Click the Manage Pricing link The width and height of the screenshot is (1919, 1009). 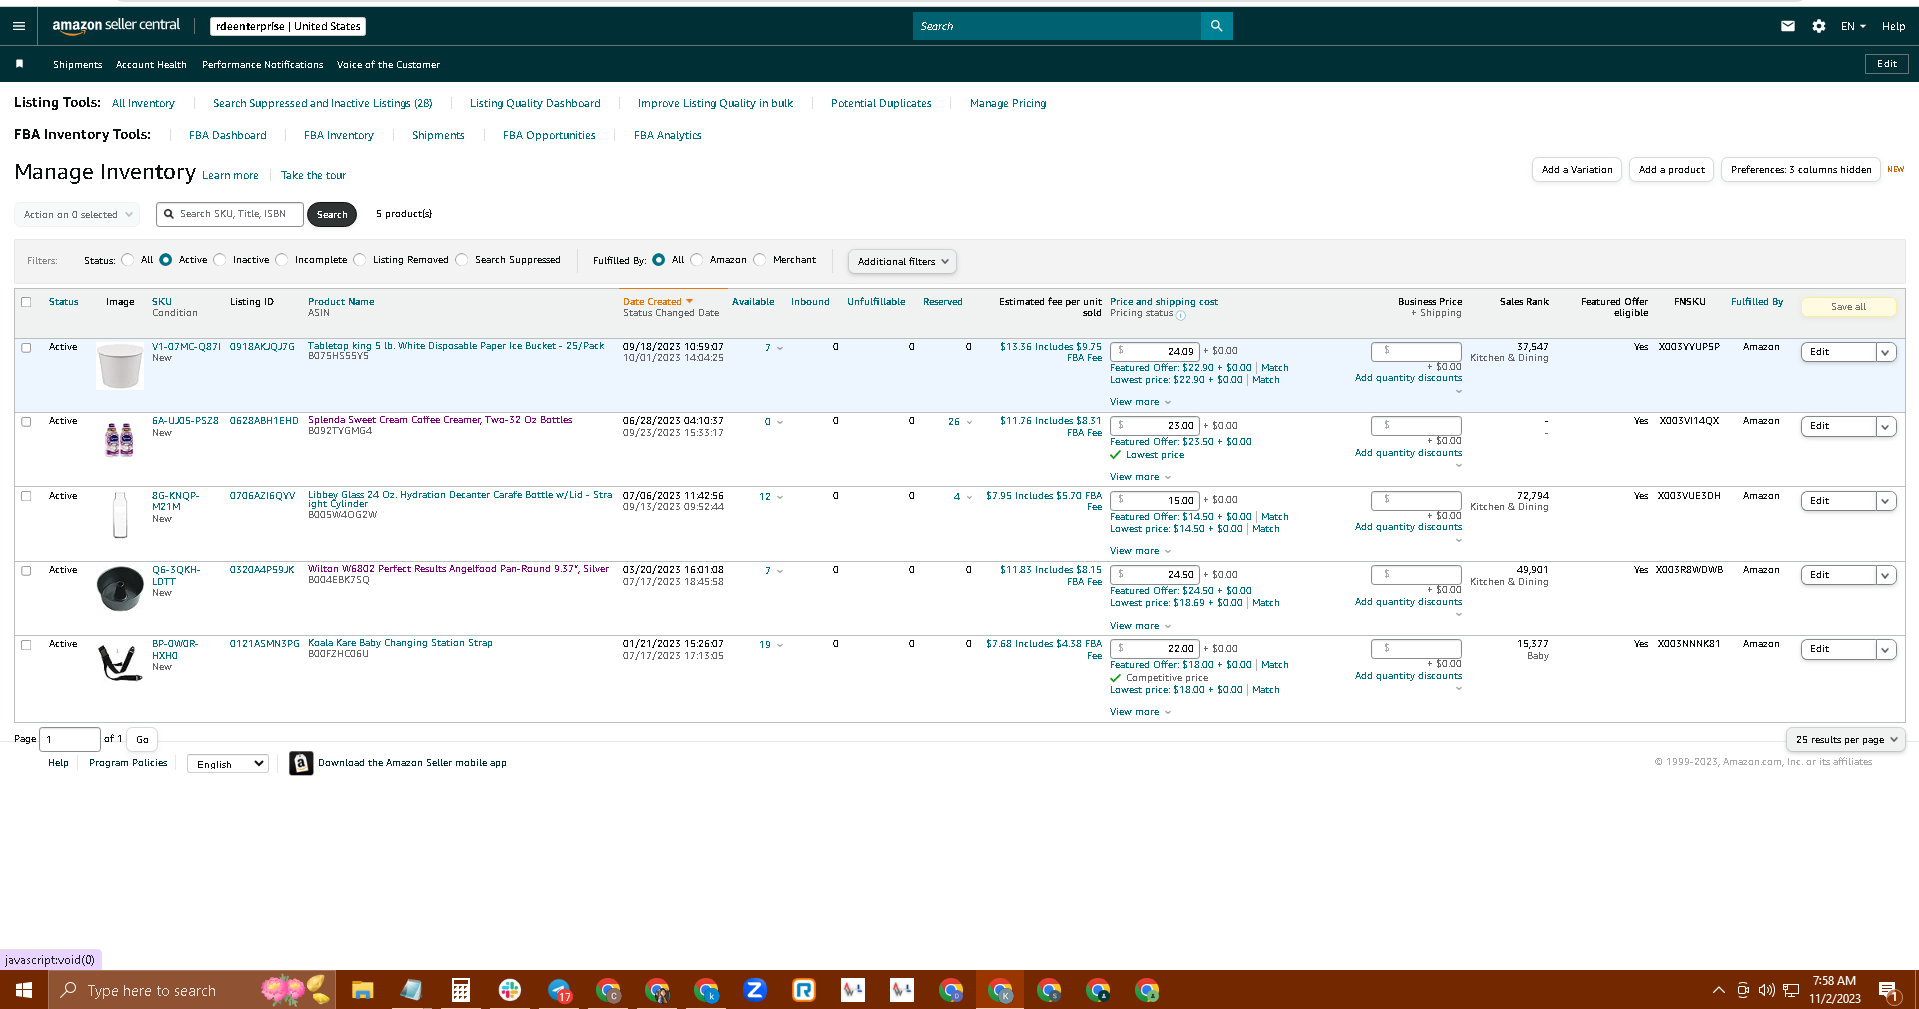(1008, 104)
